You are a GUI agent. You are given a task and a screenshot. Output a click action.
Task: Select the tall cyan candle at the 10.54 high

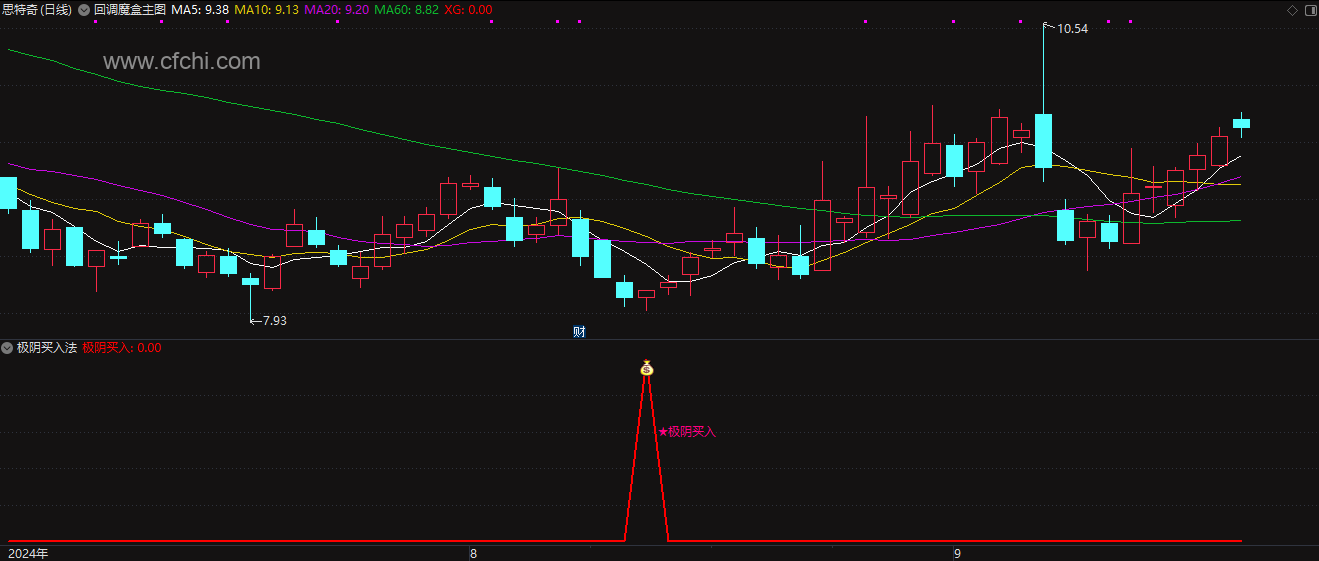(x=1043, y=140)
